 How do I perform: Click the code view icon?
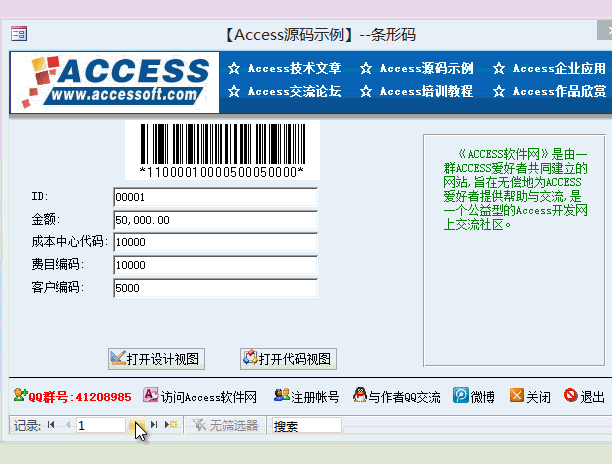pyautogui.click(x=250, y=357)
